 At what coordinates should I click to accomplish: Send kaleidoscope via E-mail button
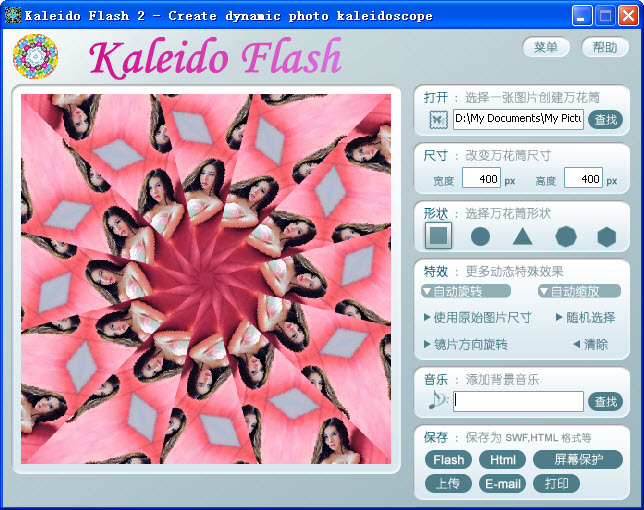(502, 483)
